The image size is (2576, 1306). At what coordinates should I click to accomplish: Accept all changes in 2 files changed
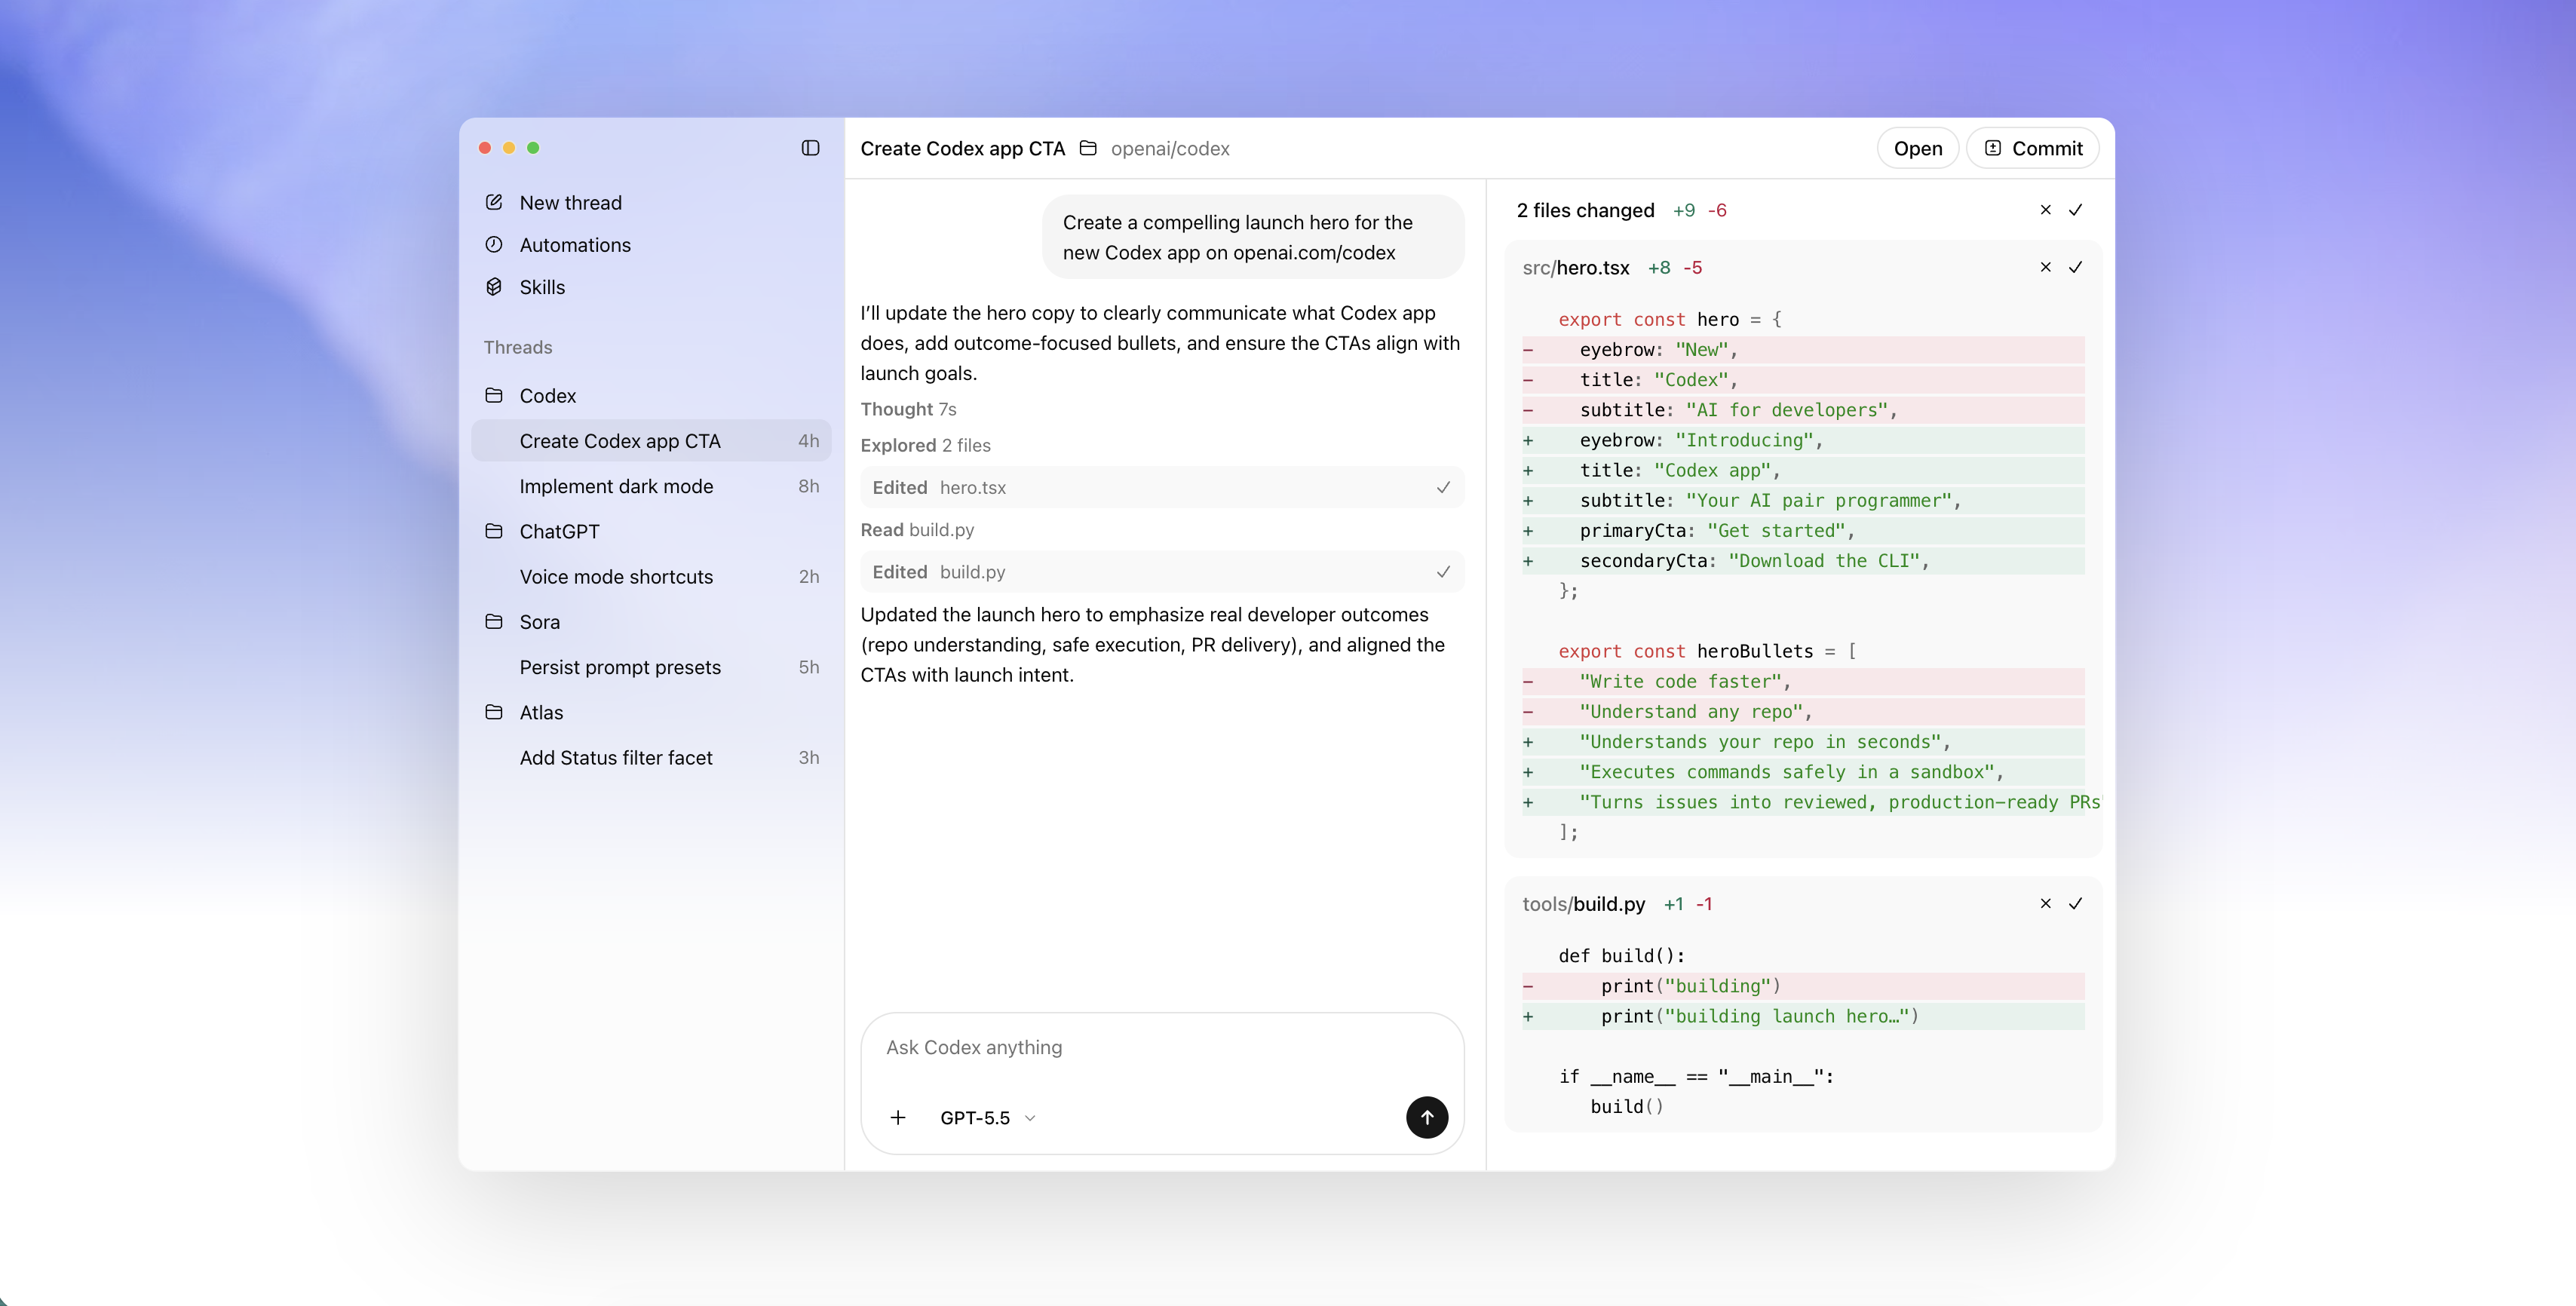click(x=2075, y=210)
